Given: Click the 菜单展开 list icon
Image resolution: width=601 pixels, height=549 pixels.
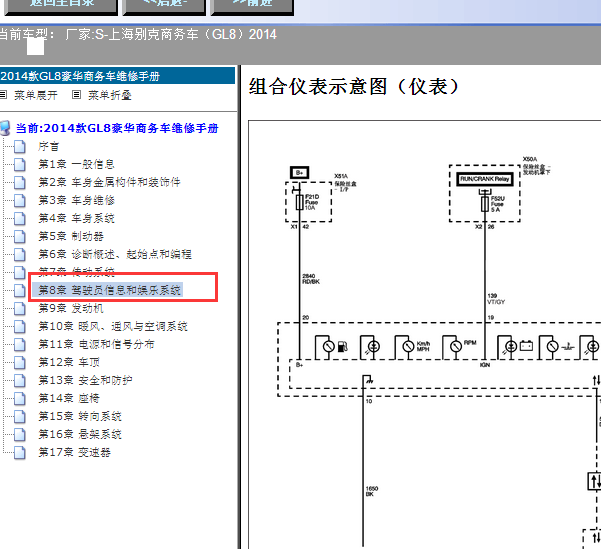Looking at the screenshot, I should tap(3, 95).
